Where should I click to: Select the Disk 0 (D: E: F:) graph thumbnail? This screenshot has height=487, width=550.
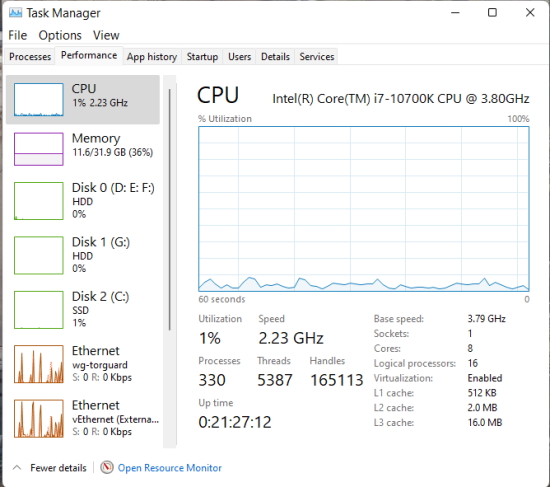tap(39, 201)
